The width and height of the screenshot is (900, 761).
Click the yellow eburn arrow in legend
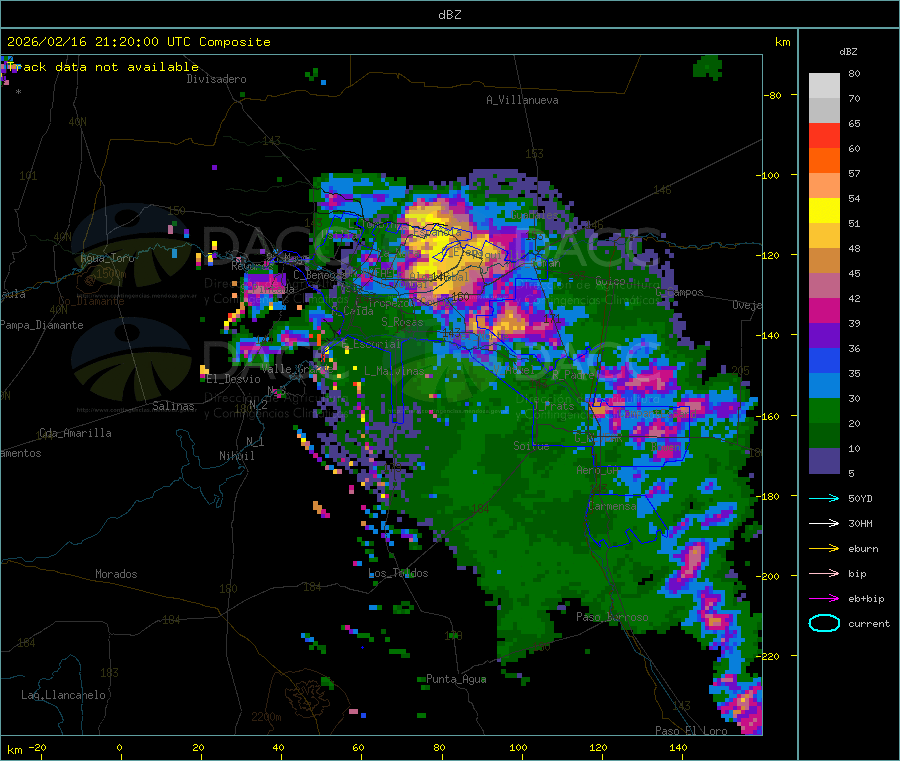click(824, 549)
